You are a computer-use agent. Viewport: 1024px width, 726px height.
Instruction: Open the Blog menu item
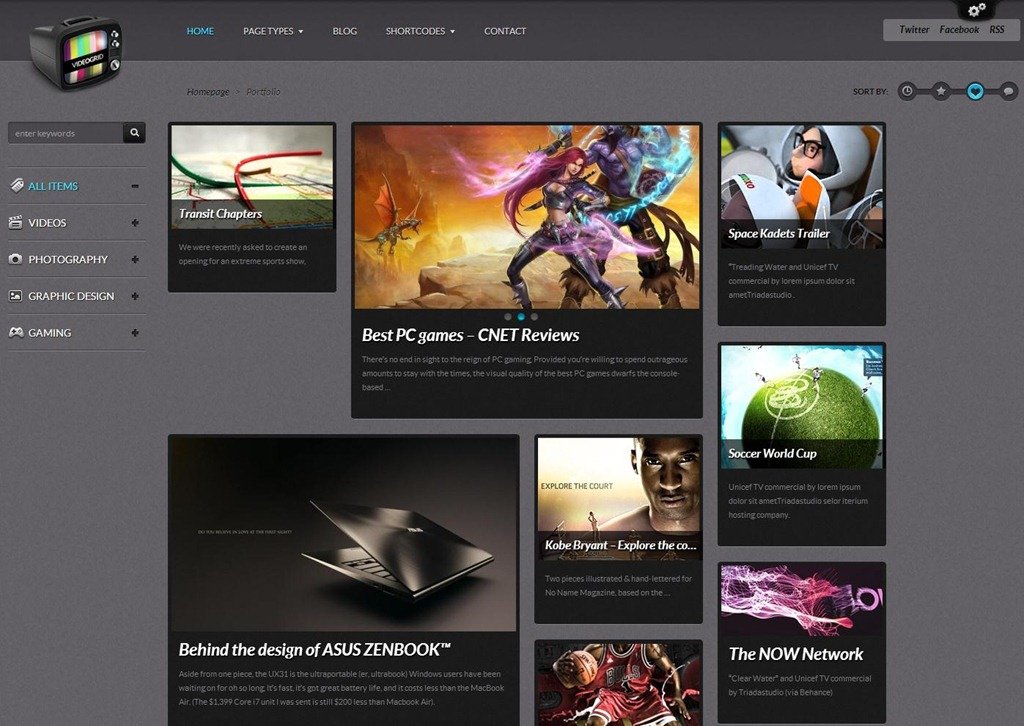click(x=345, y=31)
